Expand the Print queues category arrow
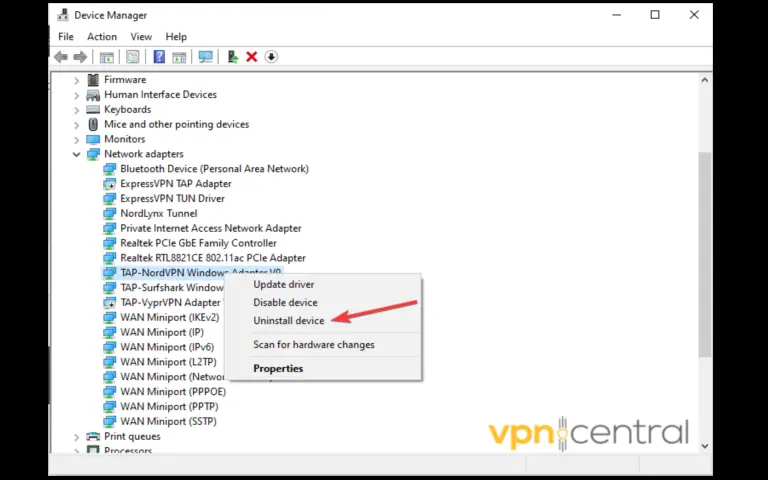This screenshot has width=768, height=480. [x=76, y=436]
